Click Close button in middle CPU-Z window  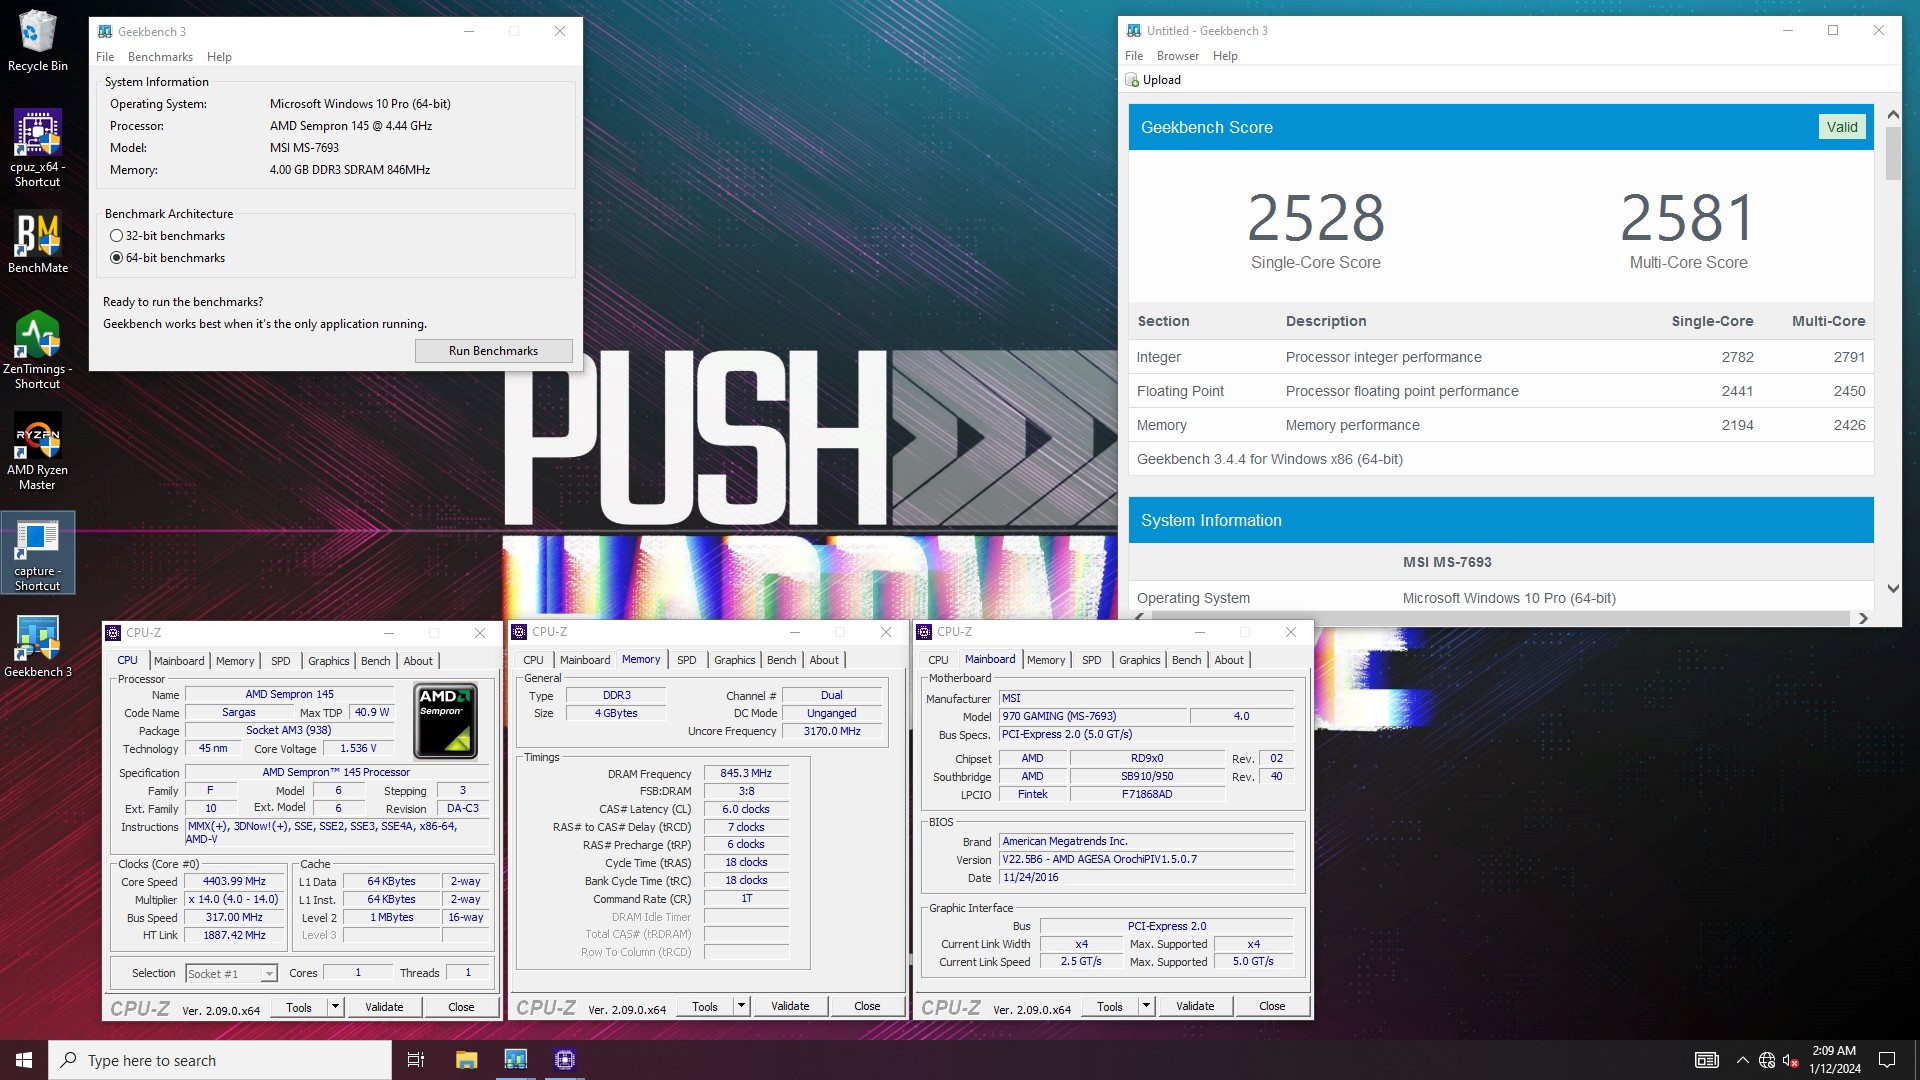coord(867,1006)
